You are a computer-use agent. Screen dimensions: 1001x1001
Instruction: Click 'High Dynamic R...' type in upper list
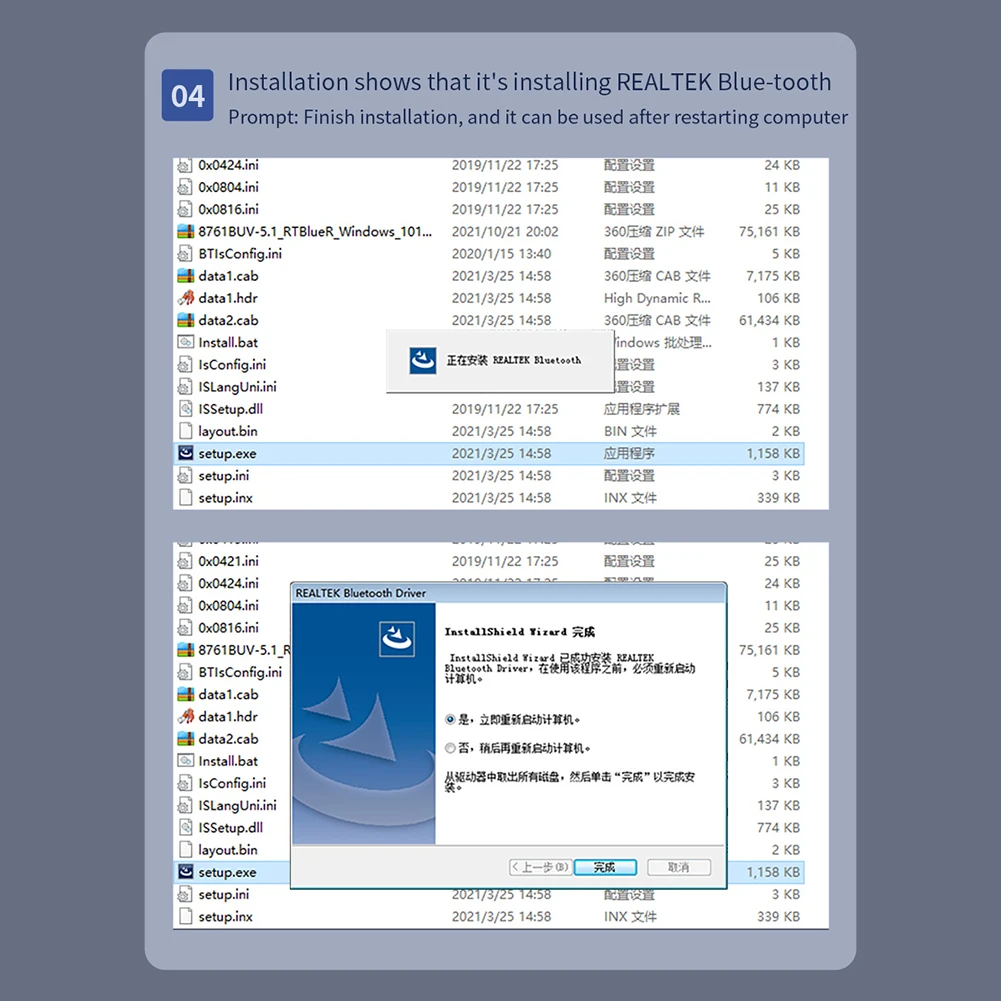658,298
